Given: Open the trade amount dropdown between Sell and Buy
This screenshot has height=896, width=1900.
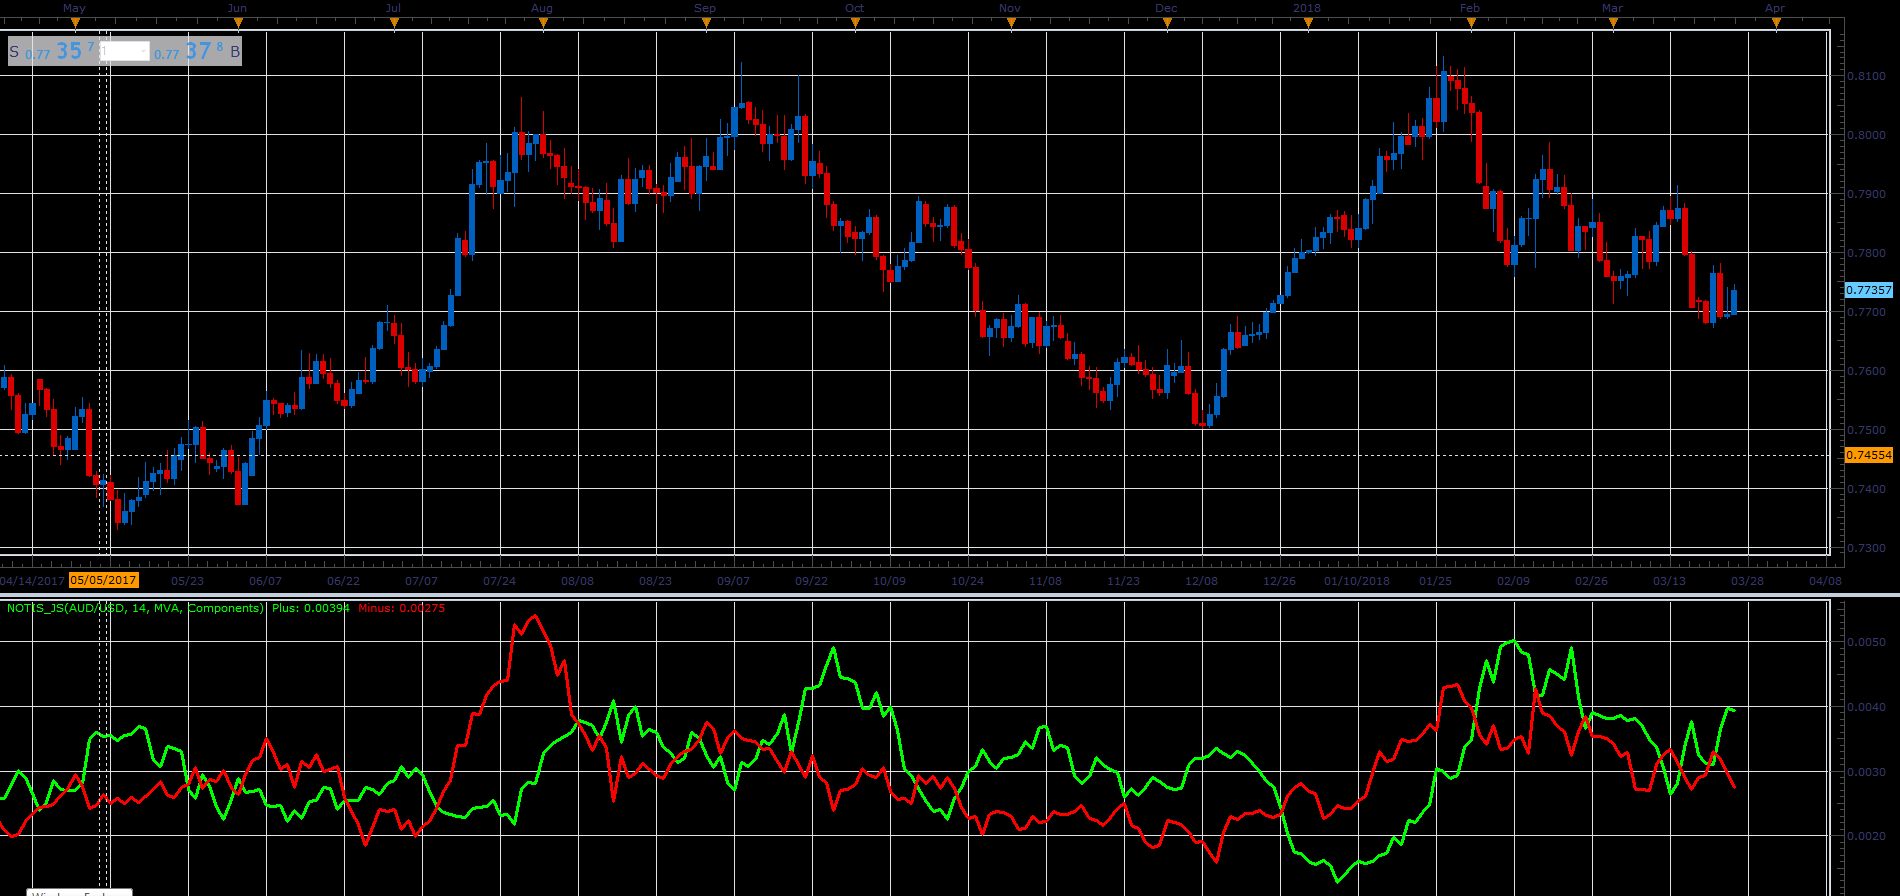Looking at the screenshot, I should (x=125, y=51).
